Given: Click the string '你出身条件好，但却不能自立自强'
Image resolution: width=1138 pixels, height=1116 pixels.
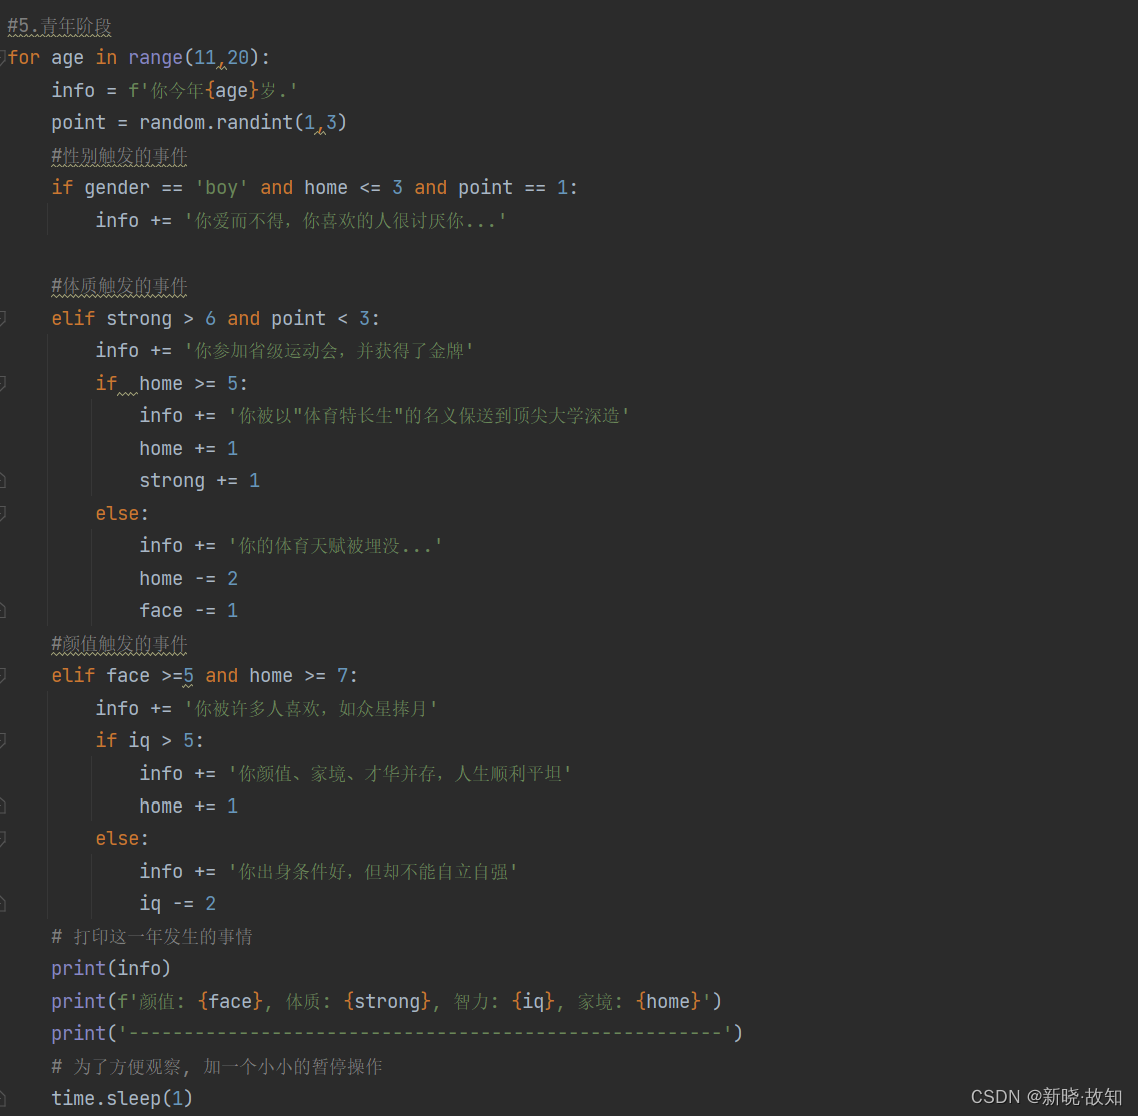Looking at the screenshot, I should pos(372,871).
